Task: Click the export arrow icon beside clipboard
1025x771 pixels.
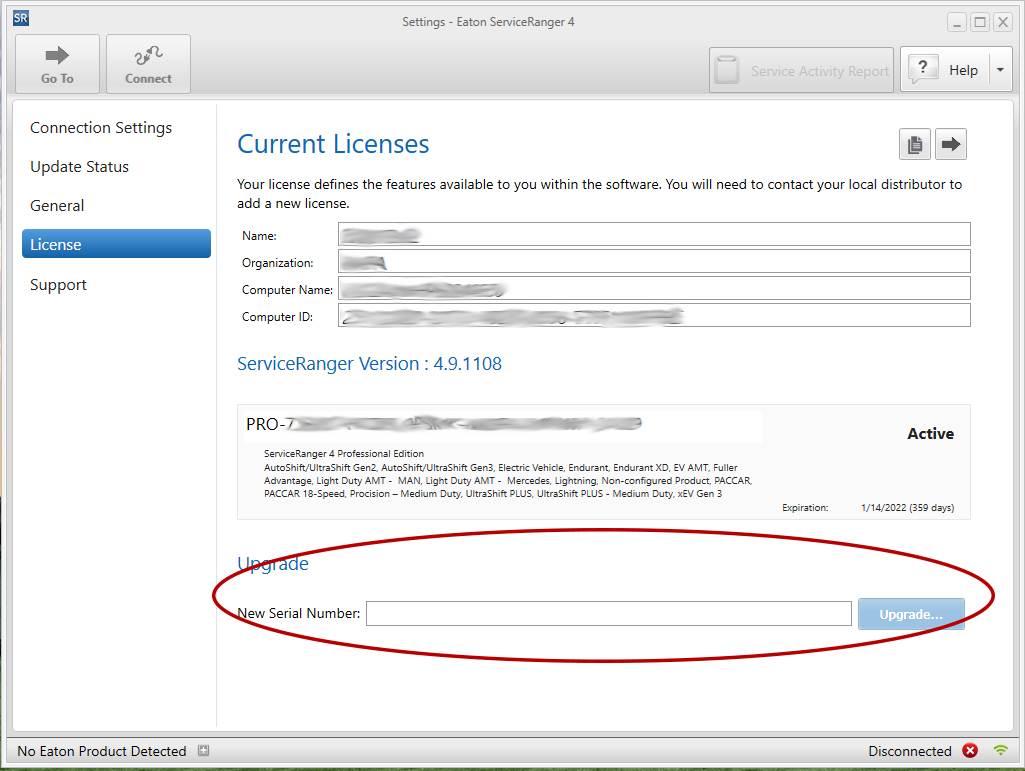Action: (950, 144)
